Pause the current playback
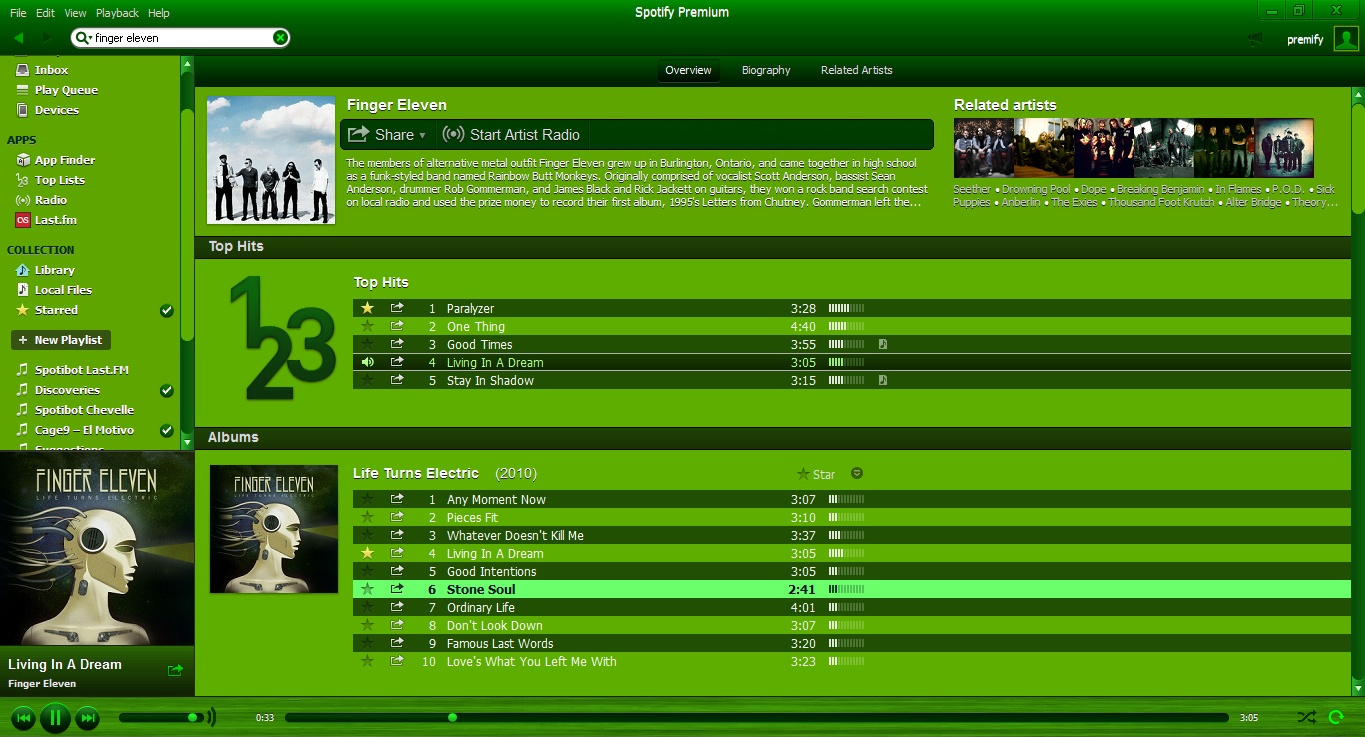The image size is (1365, 737). (x=55, y=717)
